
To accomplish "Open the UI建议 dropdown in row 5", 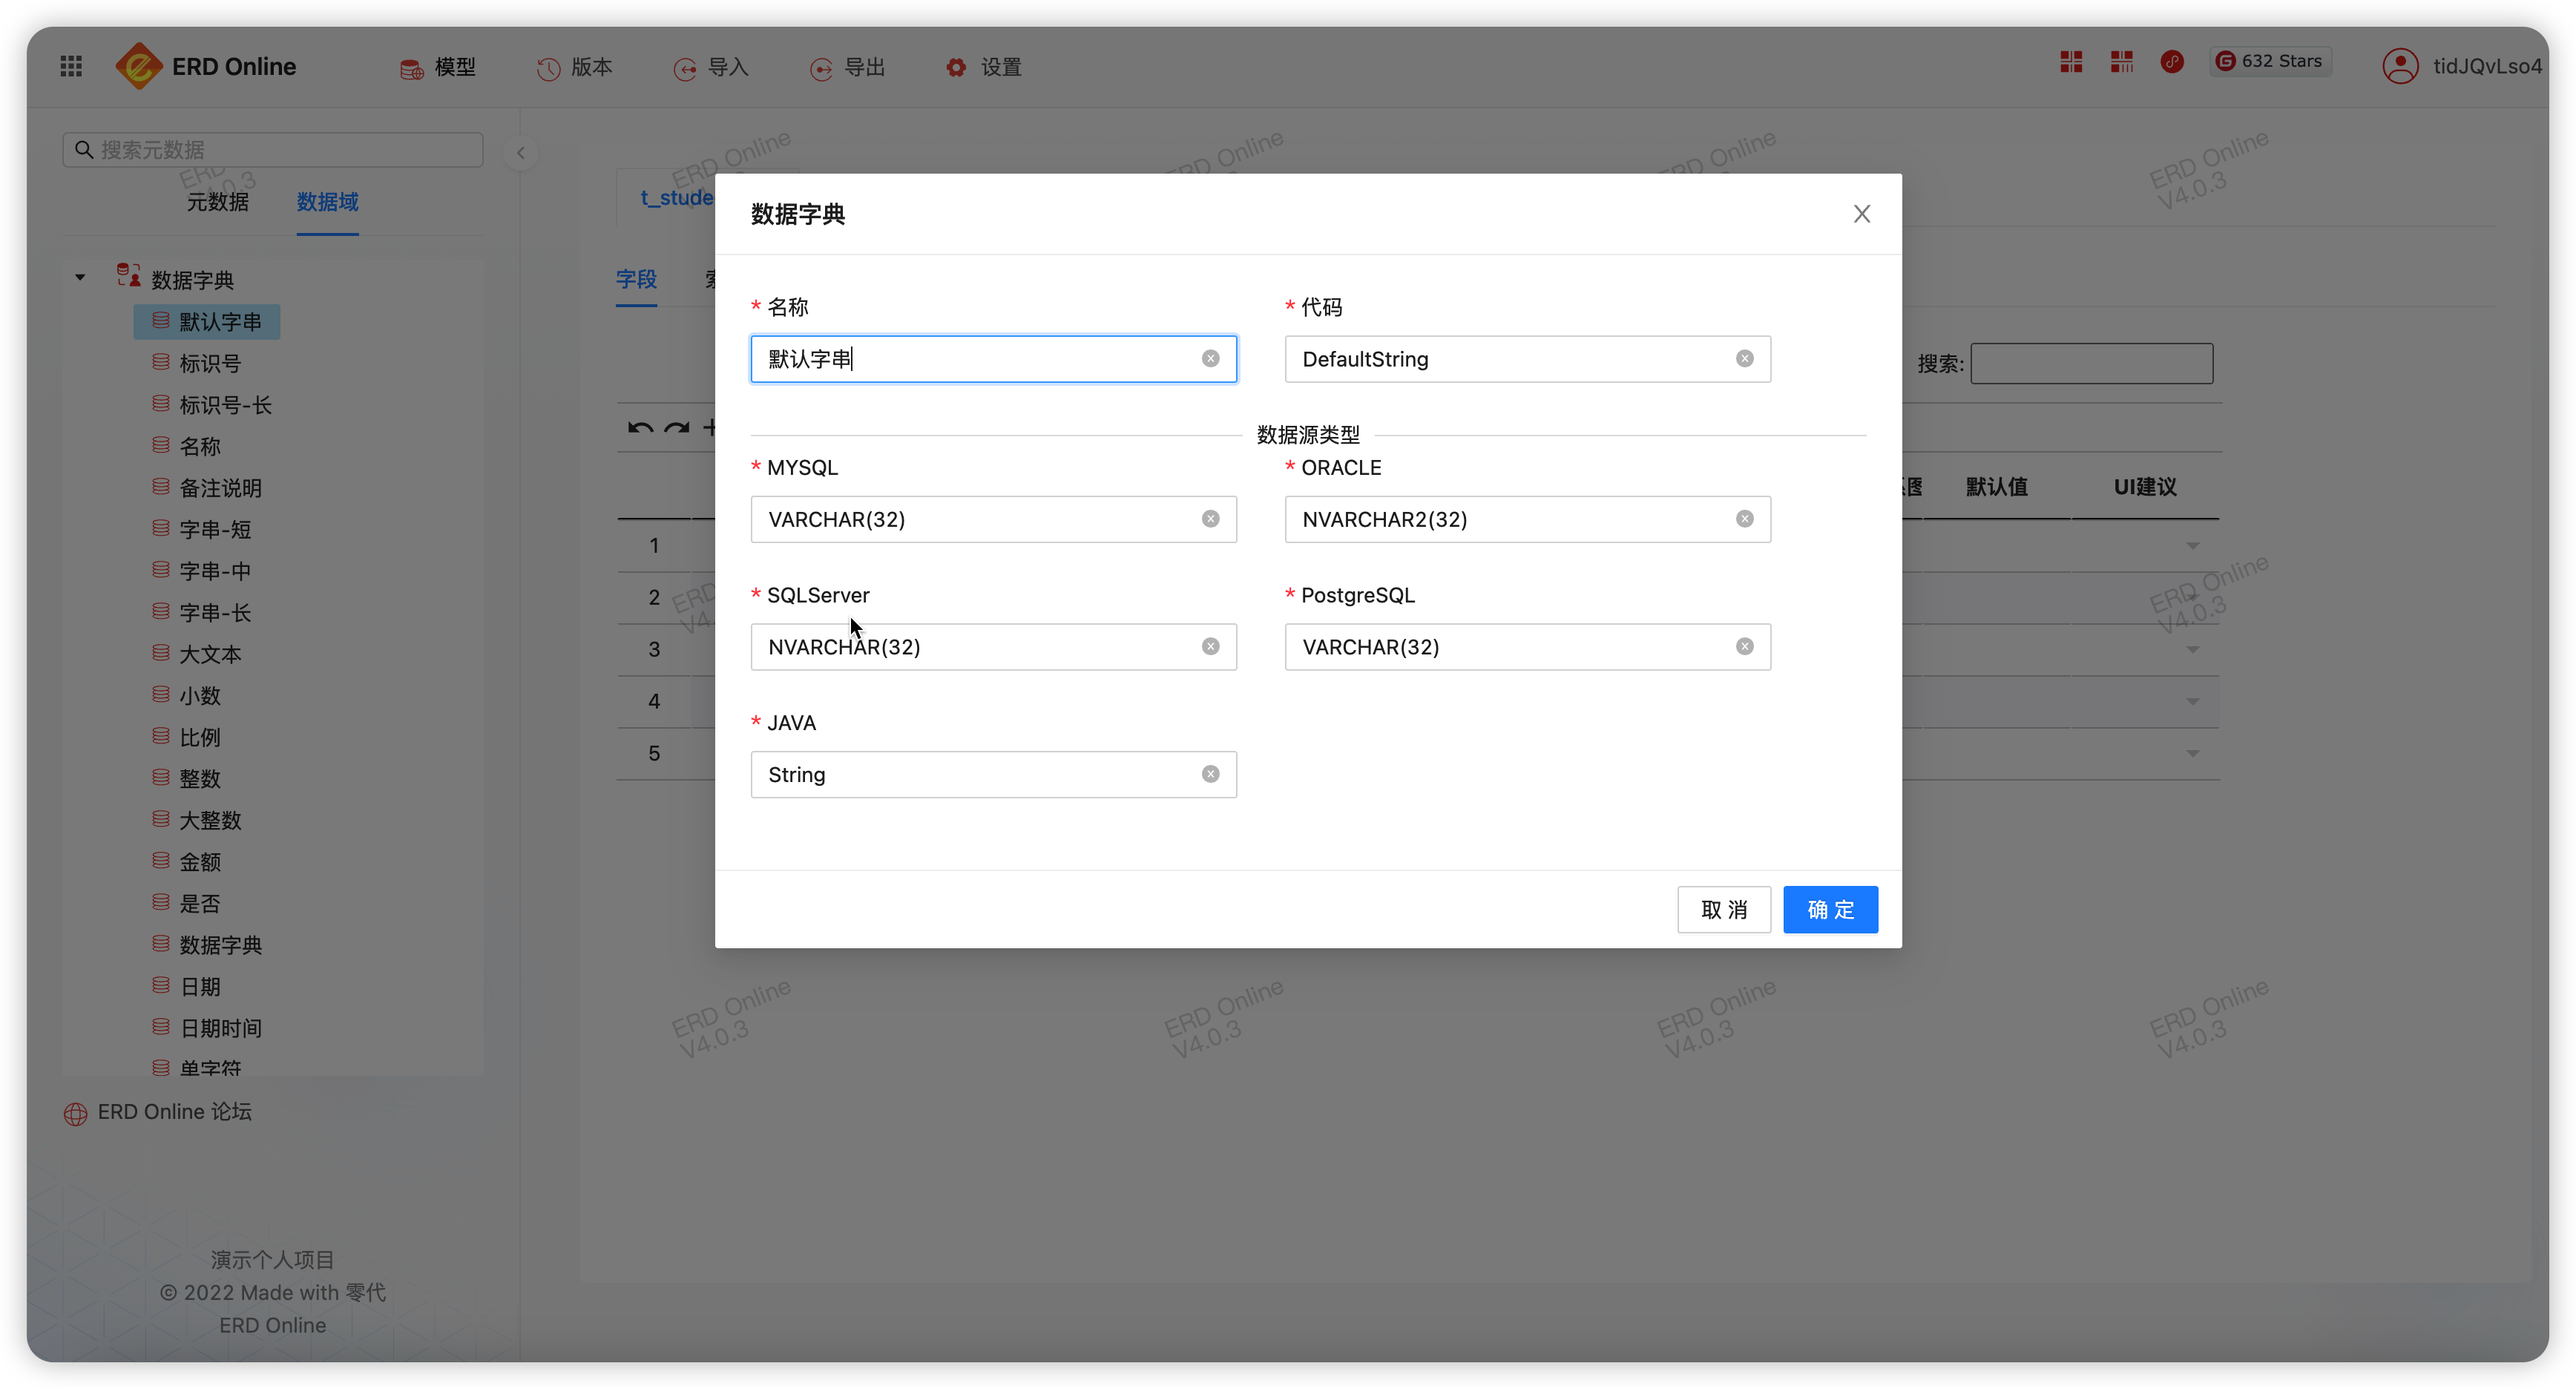I will [x=2192, y=754].
